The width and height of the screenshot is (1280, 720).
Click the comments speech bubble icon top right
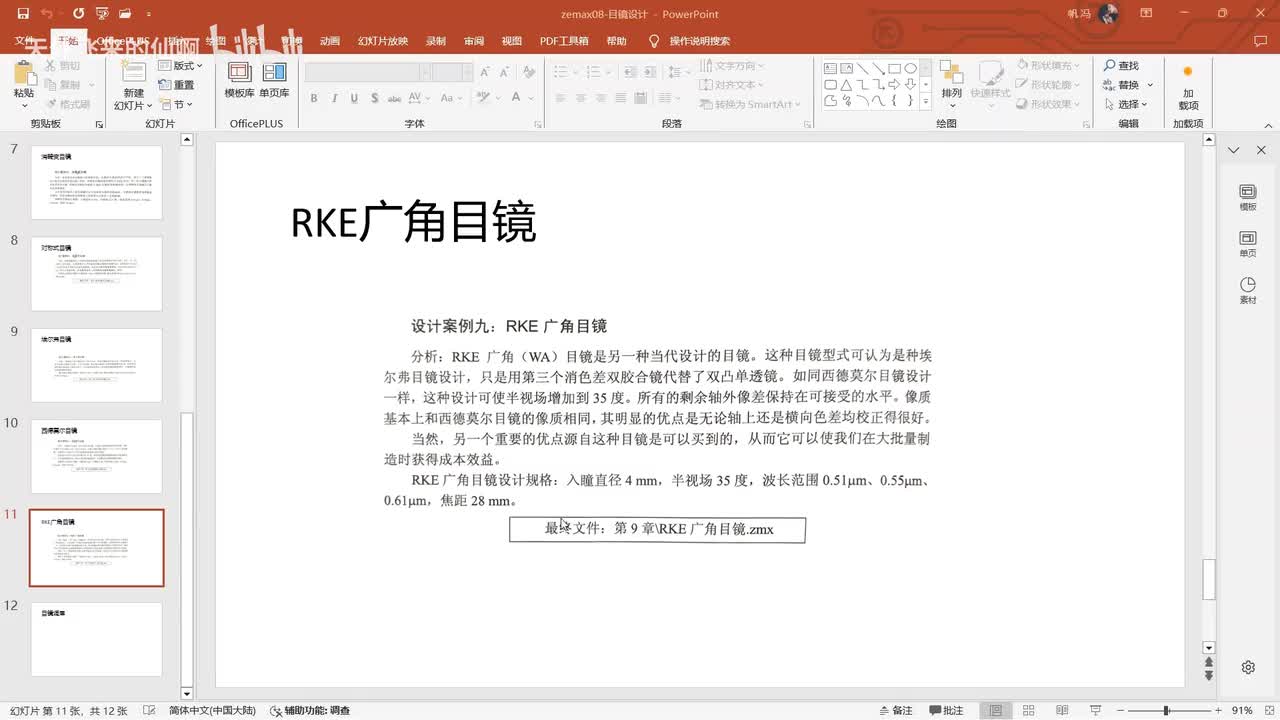tap(1260, 41)
